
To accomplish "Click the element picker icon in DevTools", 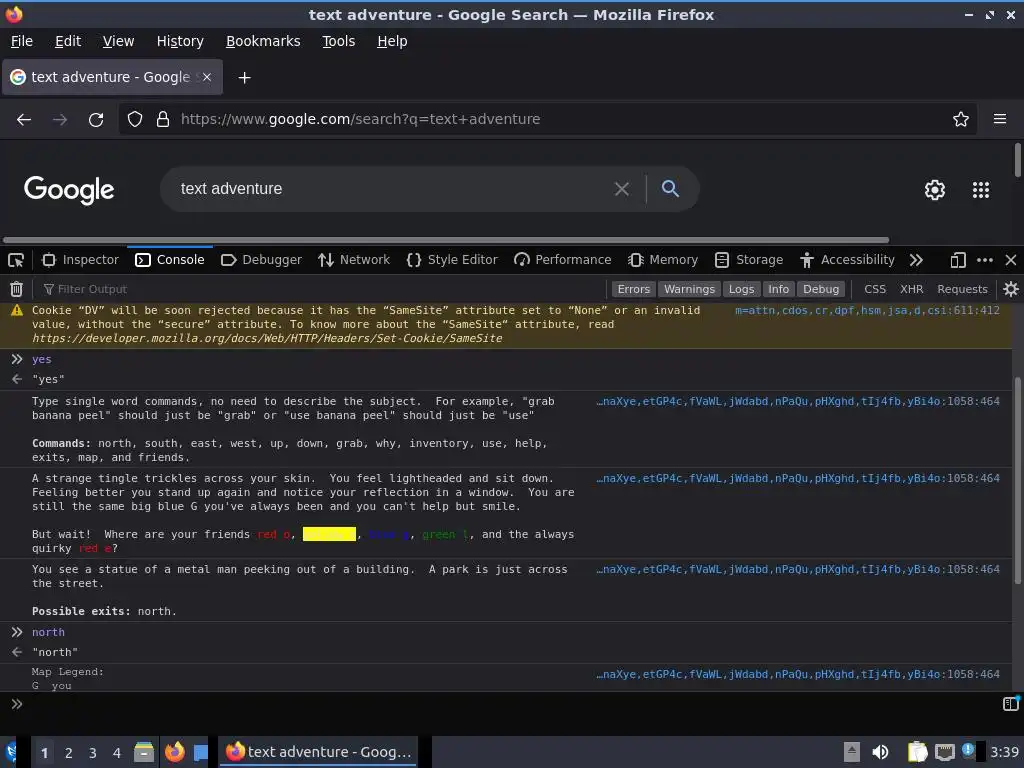I will click(x=16, y=260).
